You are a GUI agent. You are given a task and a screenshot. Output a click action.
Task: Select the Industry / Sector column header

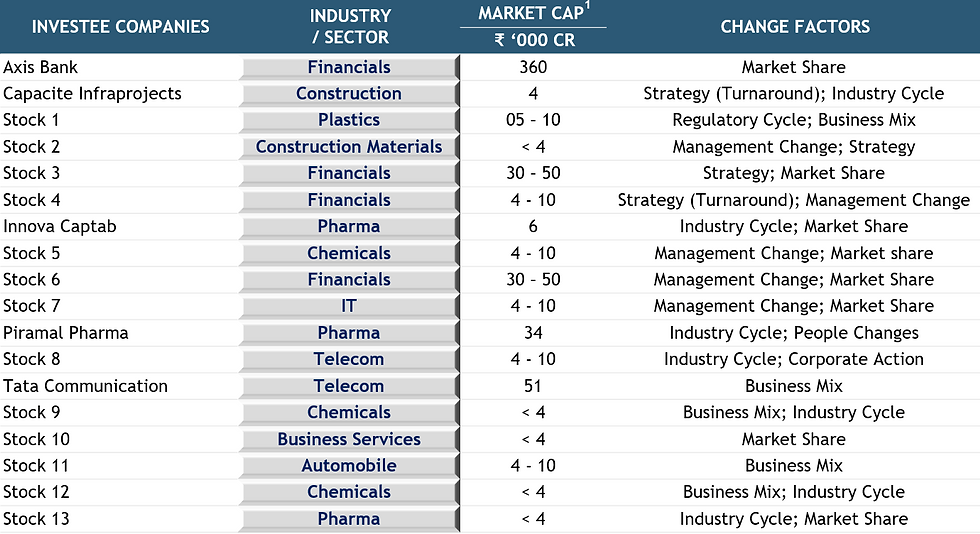coord(349,27)
